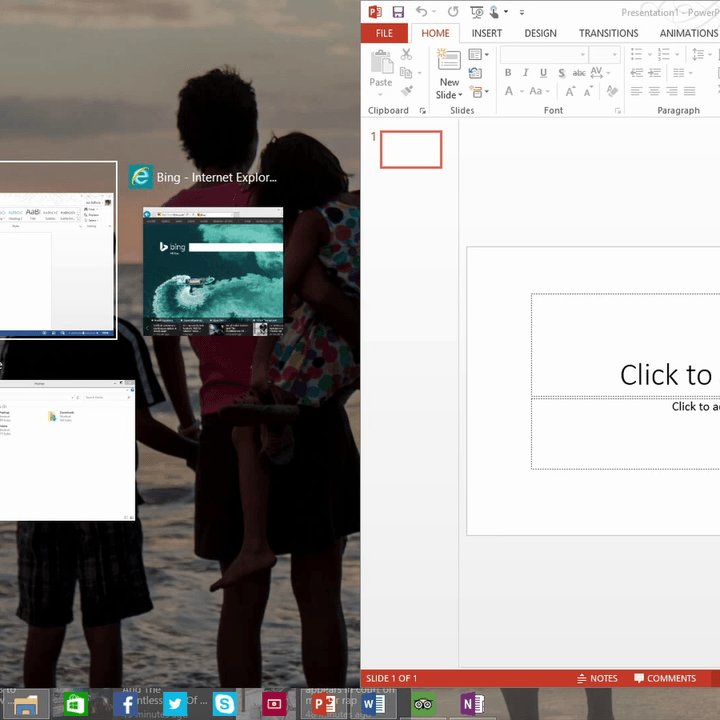This screenshot has height=720, width=720.
Task: Open Font dialog launcher
Action: coord(618,111)
